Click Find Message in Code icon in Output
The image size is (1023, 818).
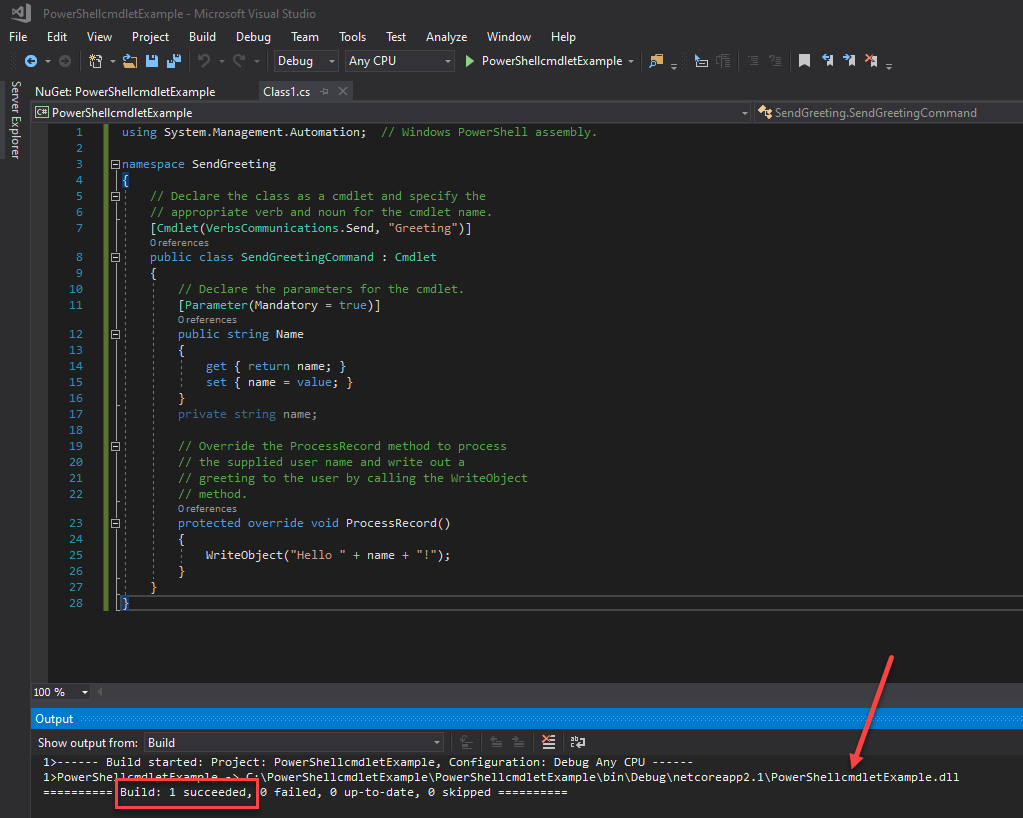coord(466,742)
